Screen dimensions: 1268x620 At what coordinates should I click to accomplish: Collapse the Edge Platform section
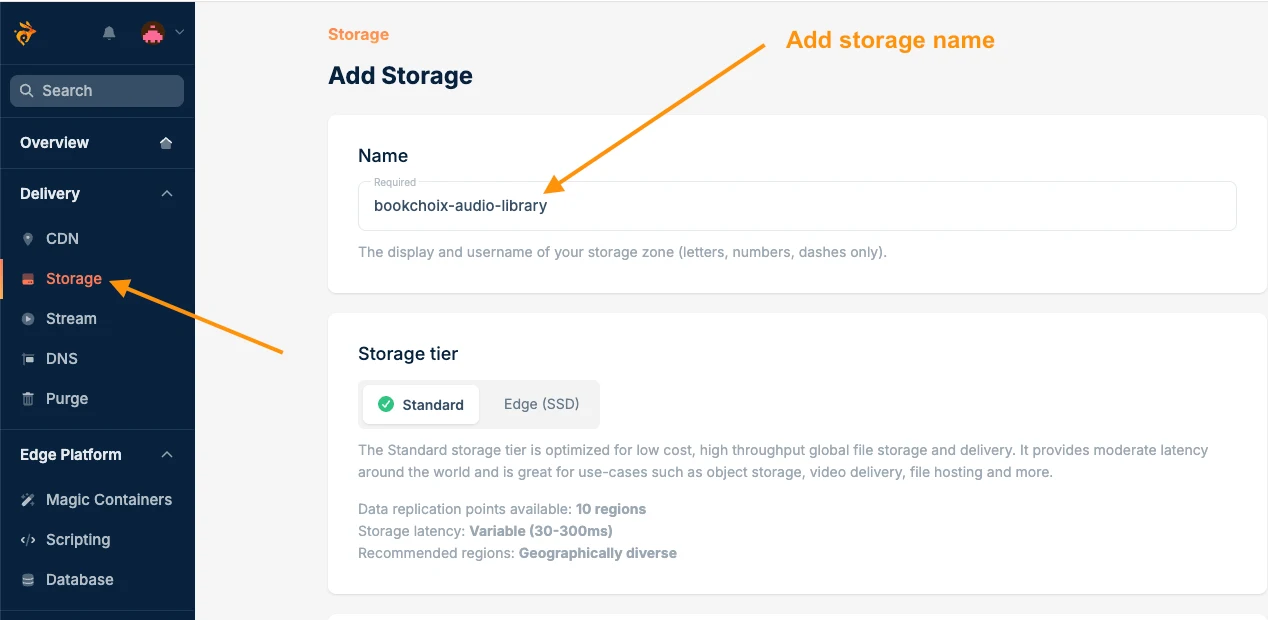point(168,454)
